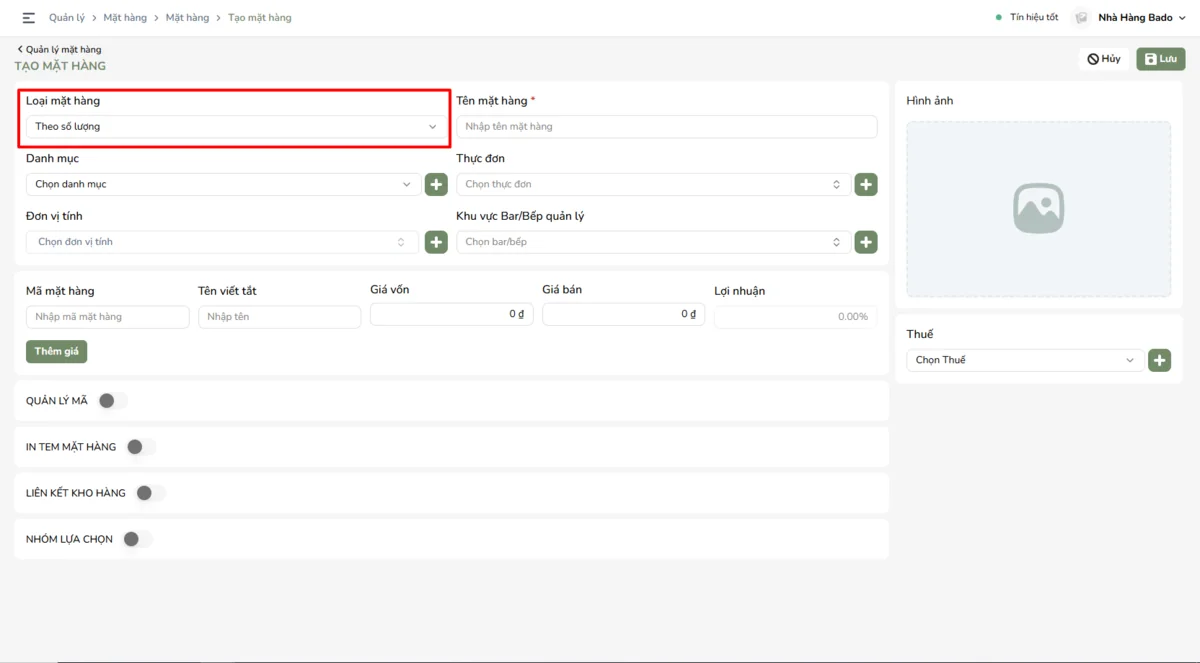Click the green plus beside Thực đơn
Viewport: 1200px width, 663px height.
866,184
